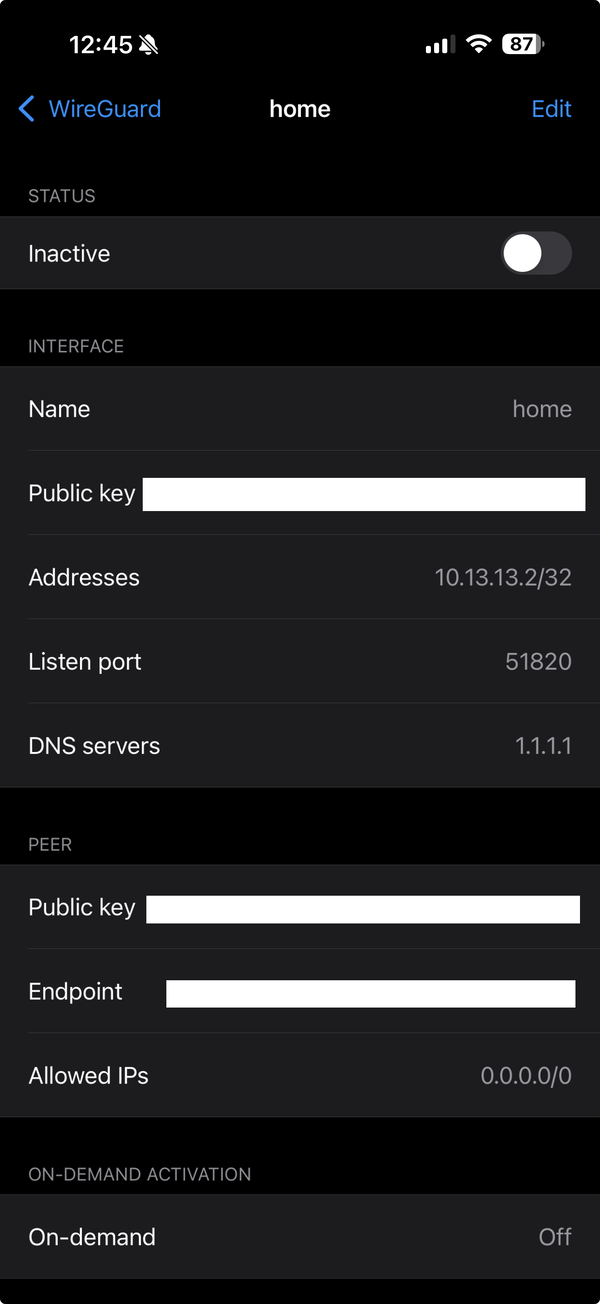Open Edit mode for the home tunnel
600x1304 pixels.
[551, 109]
